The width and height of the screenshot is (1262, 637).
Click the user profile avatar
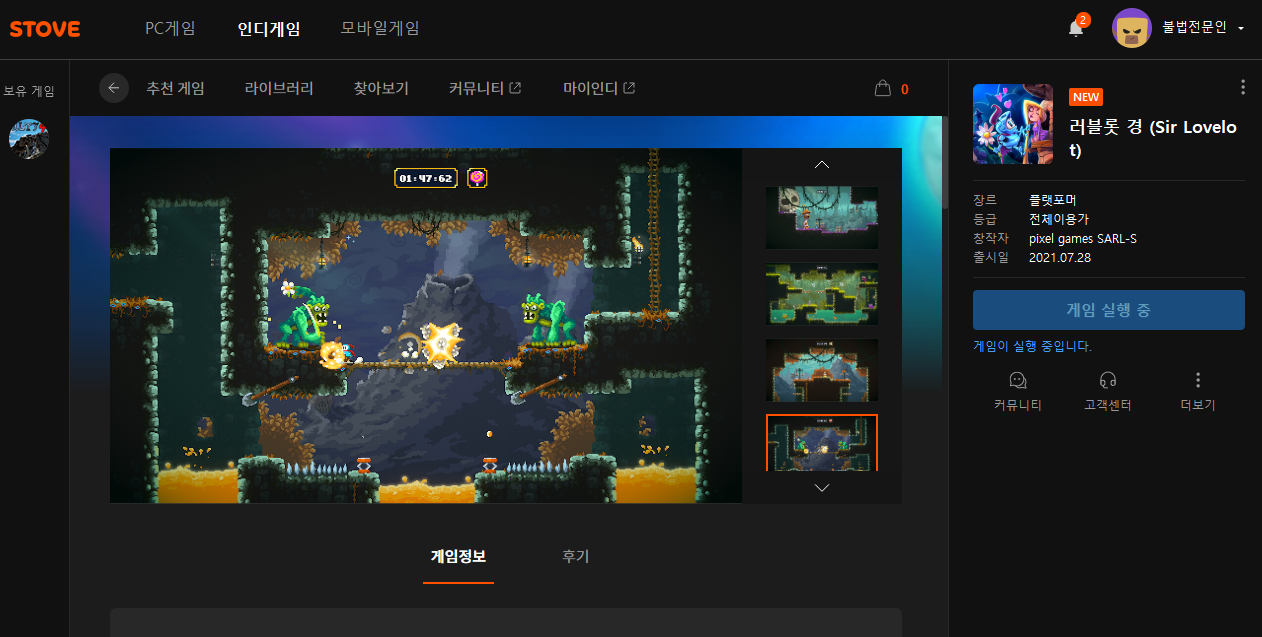(1131, 28)
